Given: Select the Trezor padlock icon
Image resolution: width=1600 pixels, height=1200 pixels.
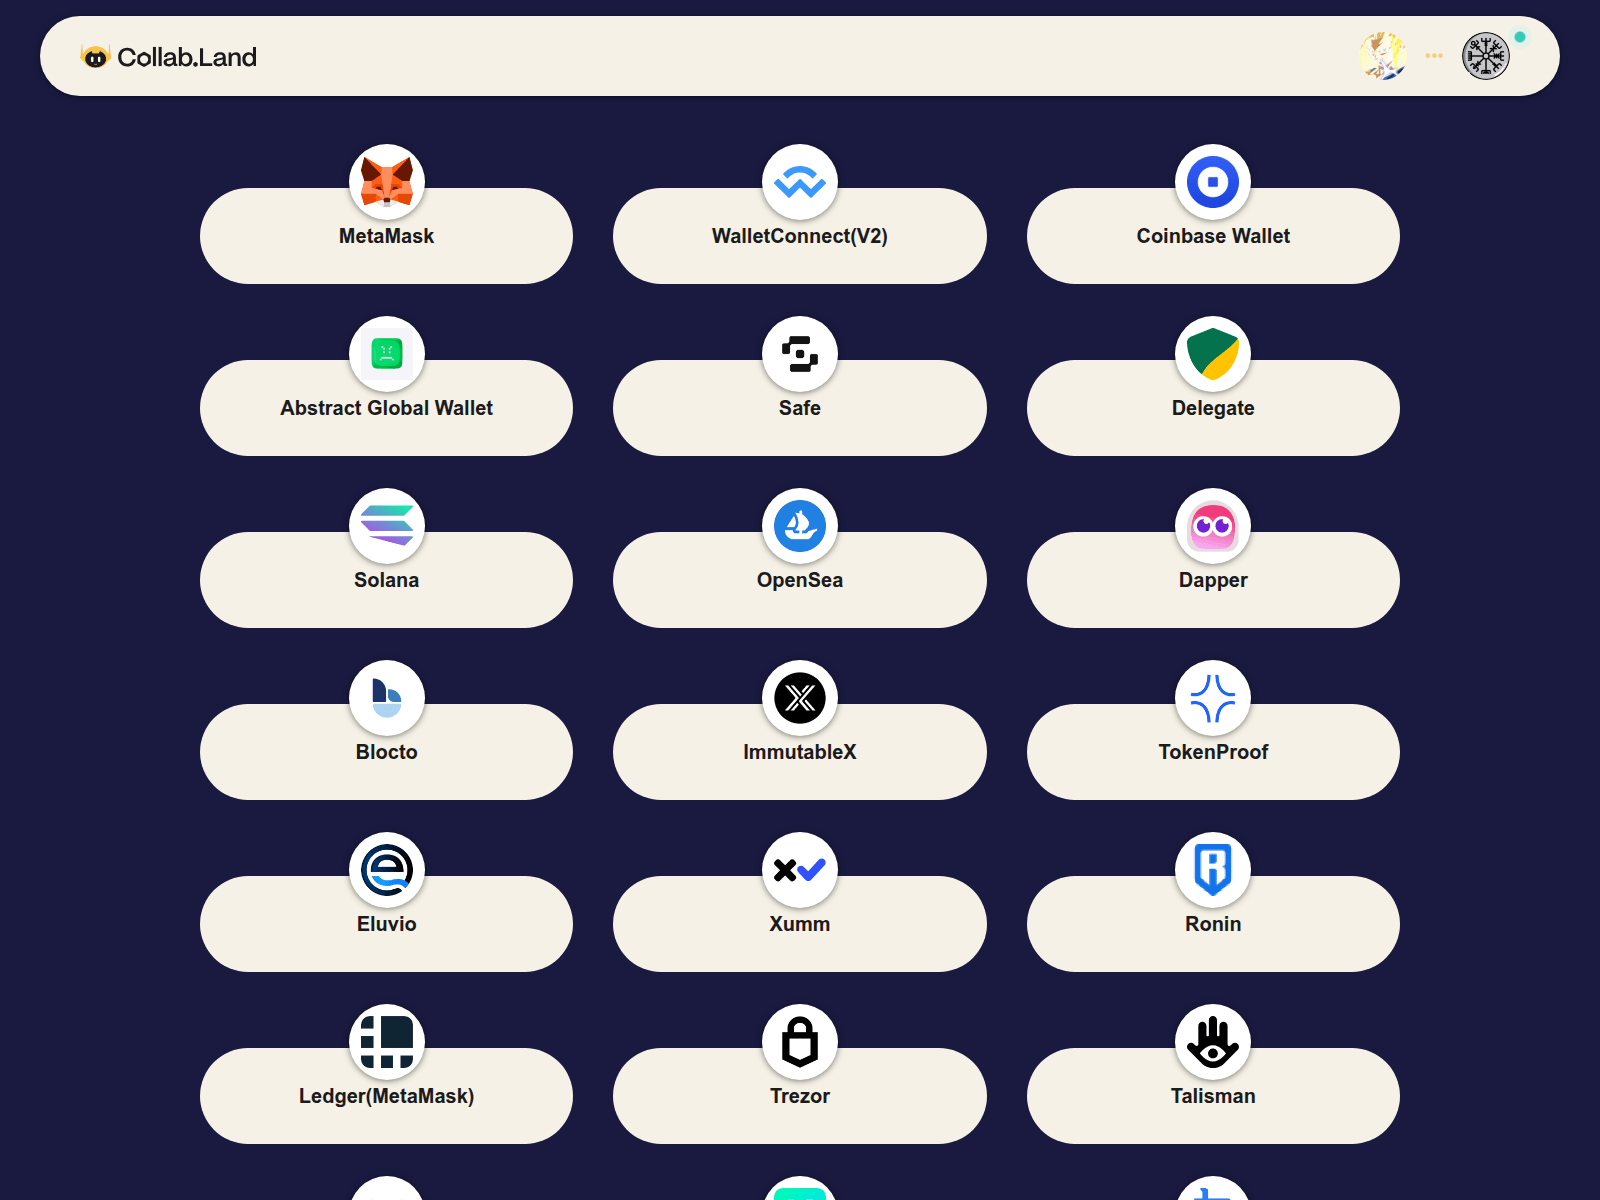Looking at the screenshot, I should (799, 1042).
